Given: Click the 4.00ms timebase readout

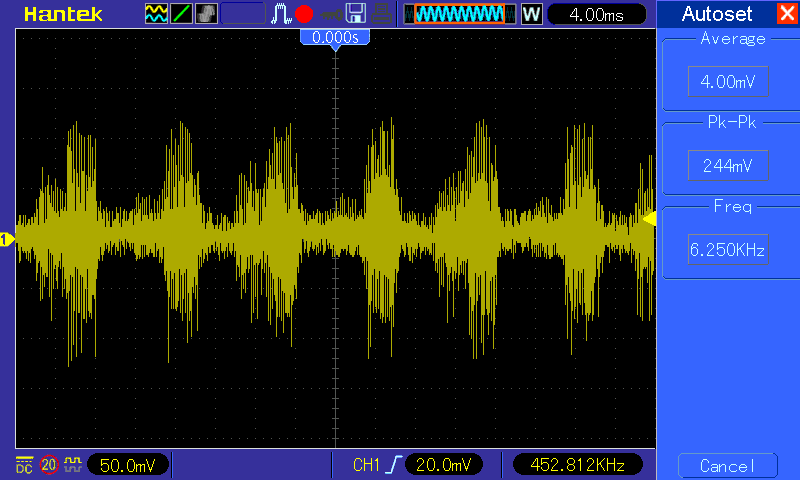Looking at the screenshot, I should [x=596, y=14].
